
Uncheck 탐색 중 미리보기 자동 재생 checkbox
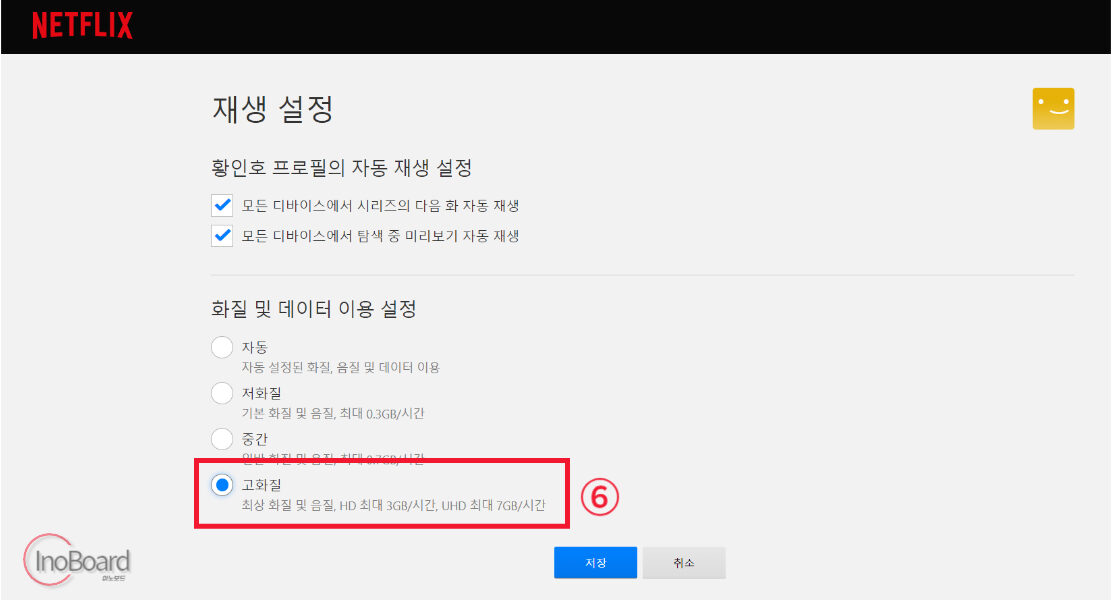click(222, 235)
